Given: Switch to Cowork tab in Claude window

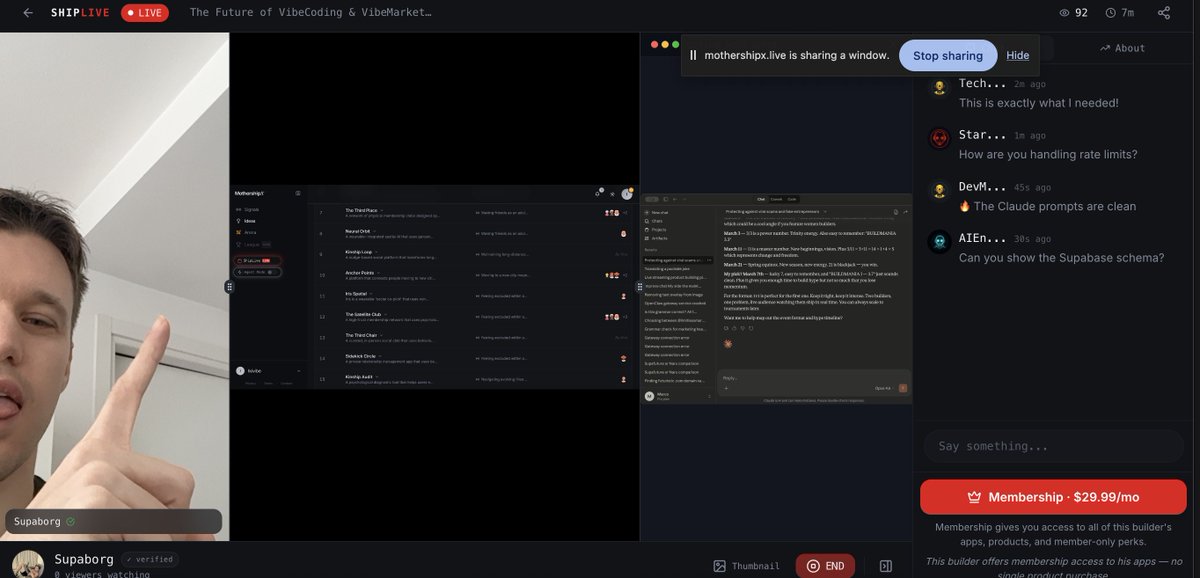Looking at the screenshot, I should [x=776, y=199].
